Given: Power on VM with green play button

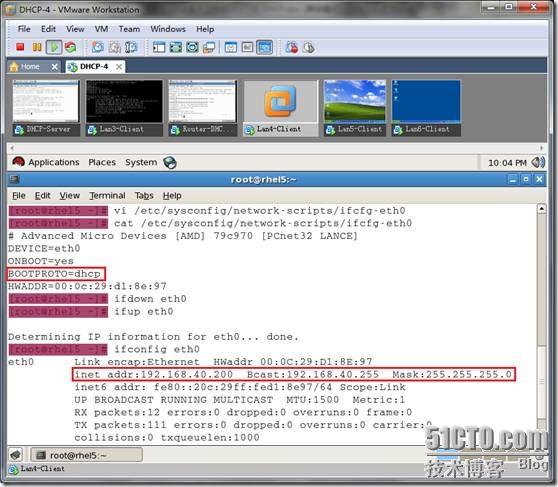Looking at the screenshot, I should 54,47.
